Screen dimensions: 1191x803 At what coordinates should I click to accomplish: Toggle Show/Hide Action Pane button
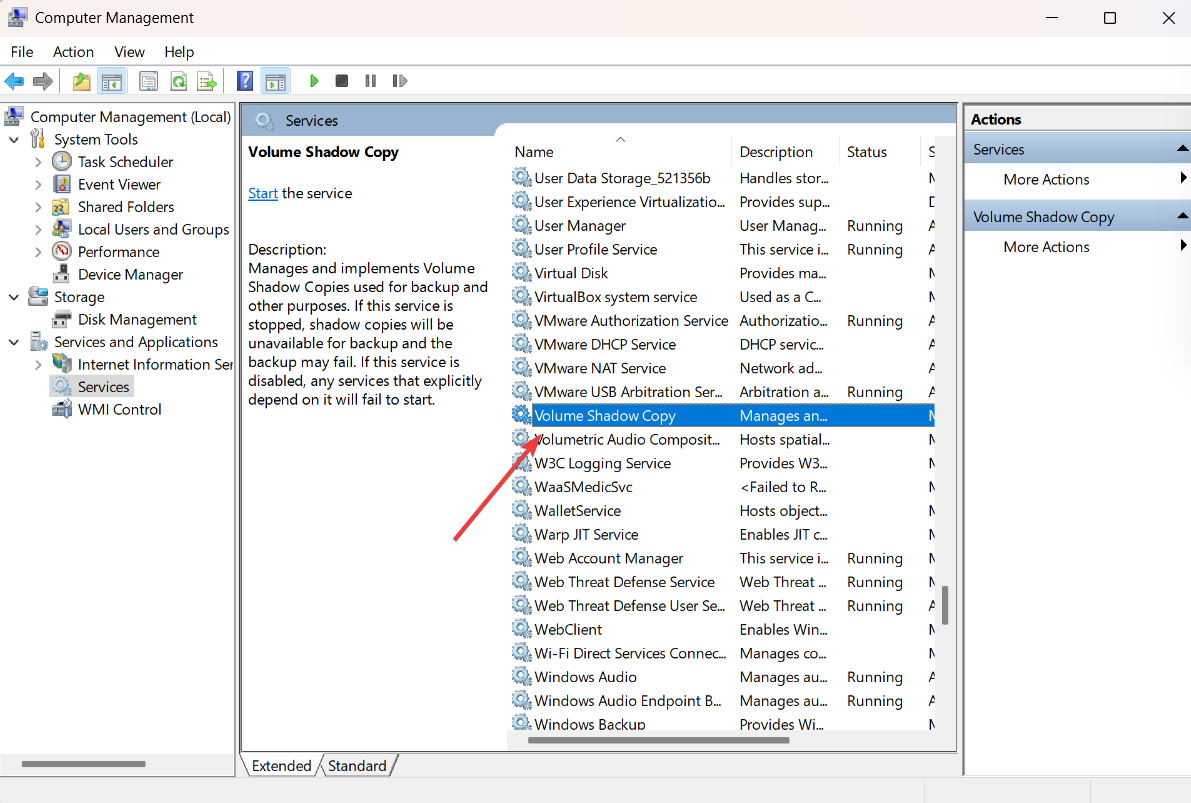(275, 81)
